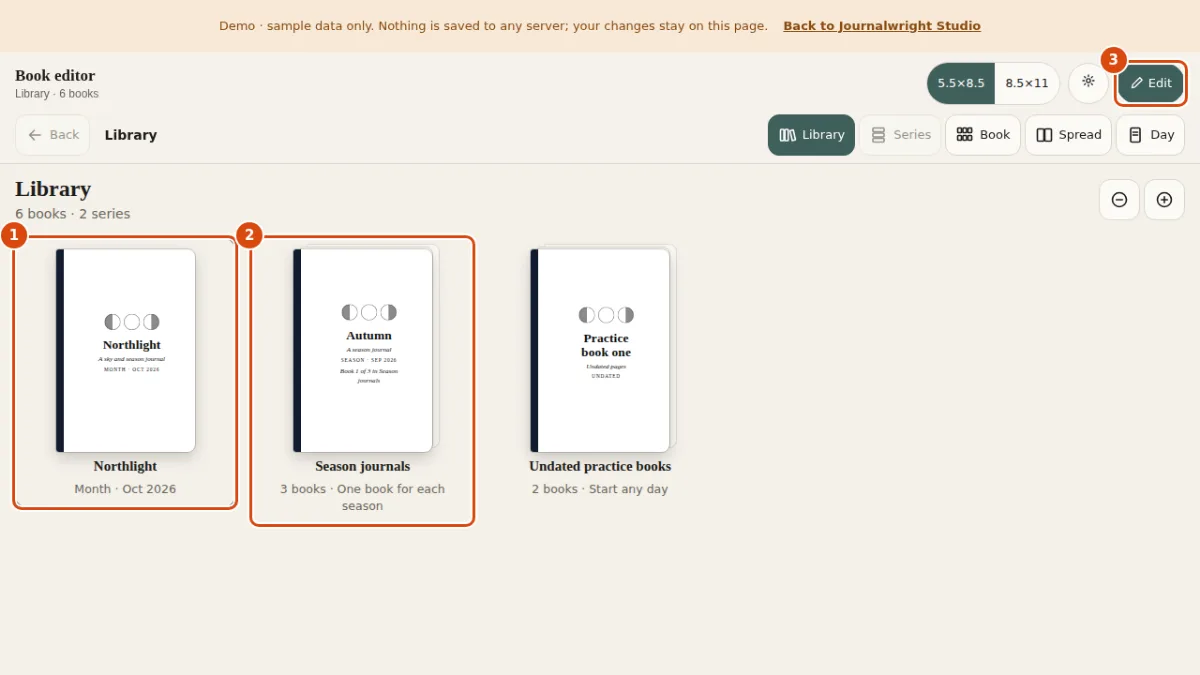Viewport: 1200px width, 675px height.
Task: Click the zoom out minus icon
Action: click(x=1119, y=200)
